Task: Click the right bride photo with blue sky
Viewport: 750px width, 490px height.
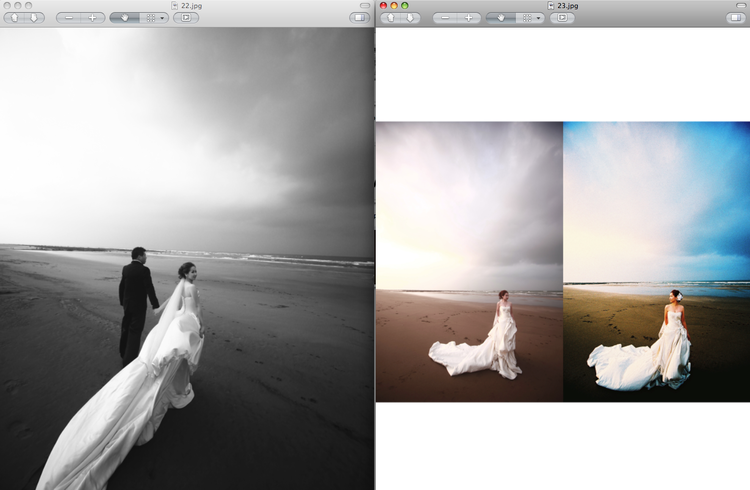Action: tap(657, 262)
